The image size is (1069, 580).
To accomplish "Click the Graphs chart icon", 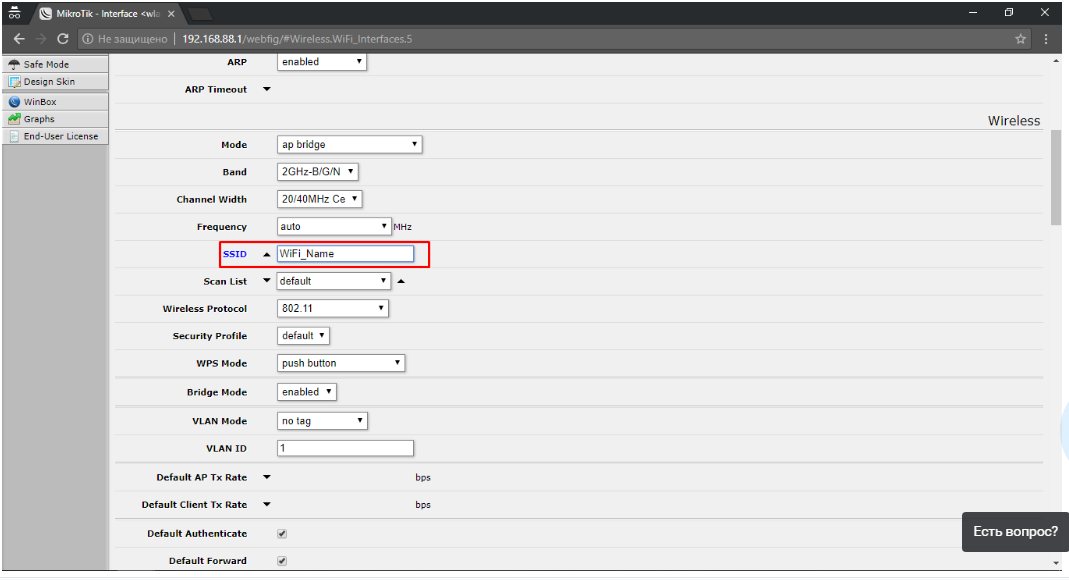I will [14, 119].
